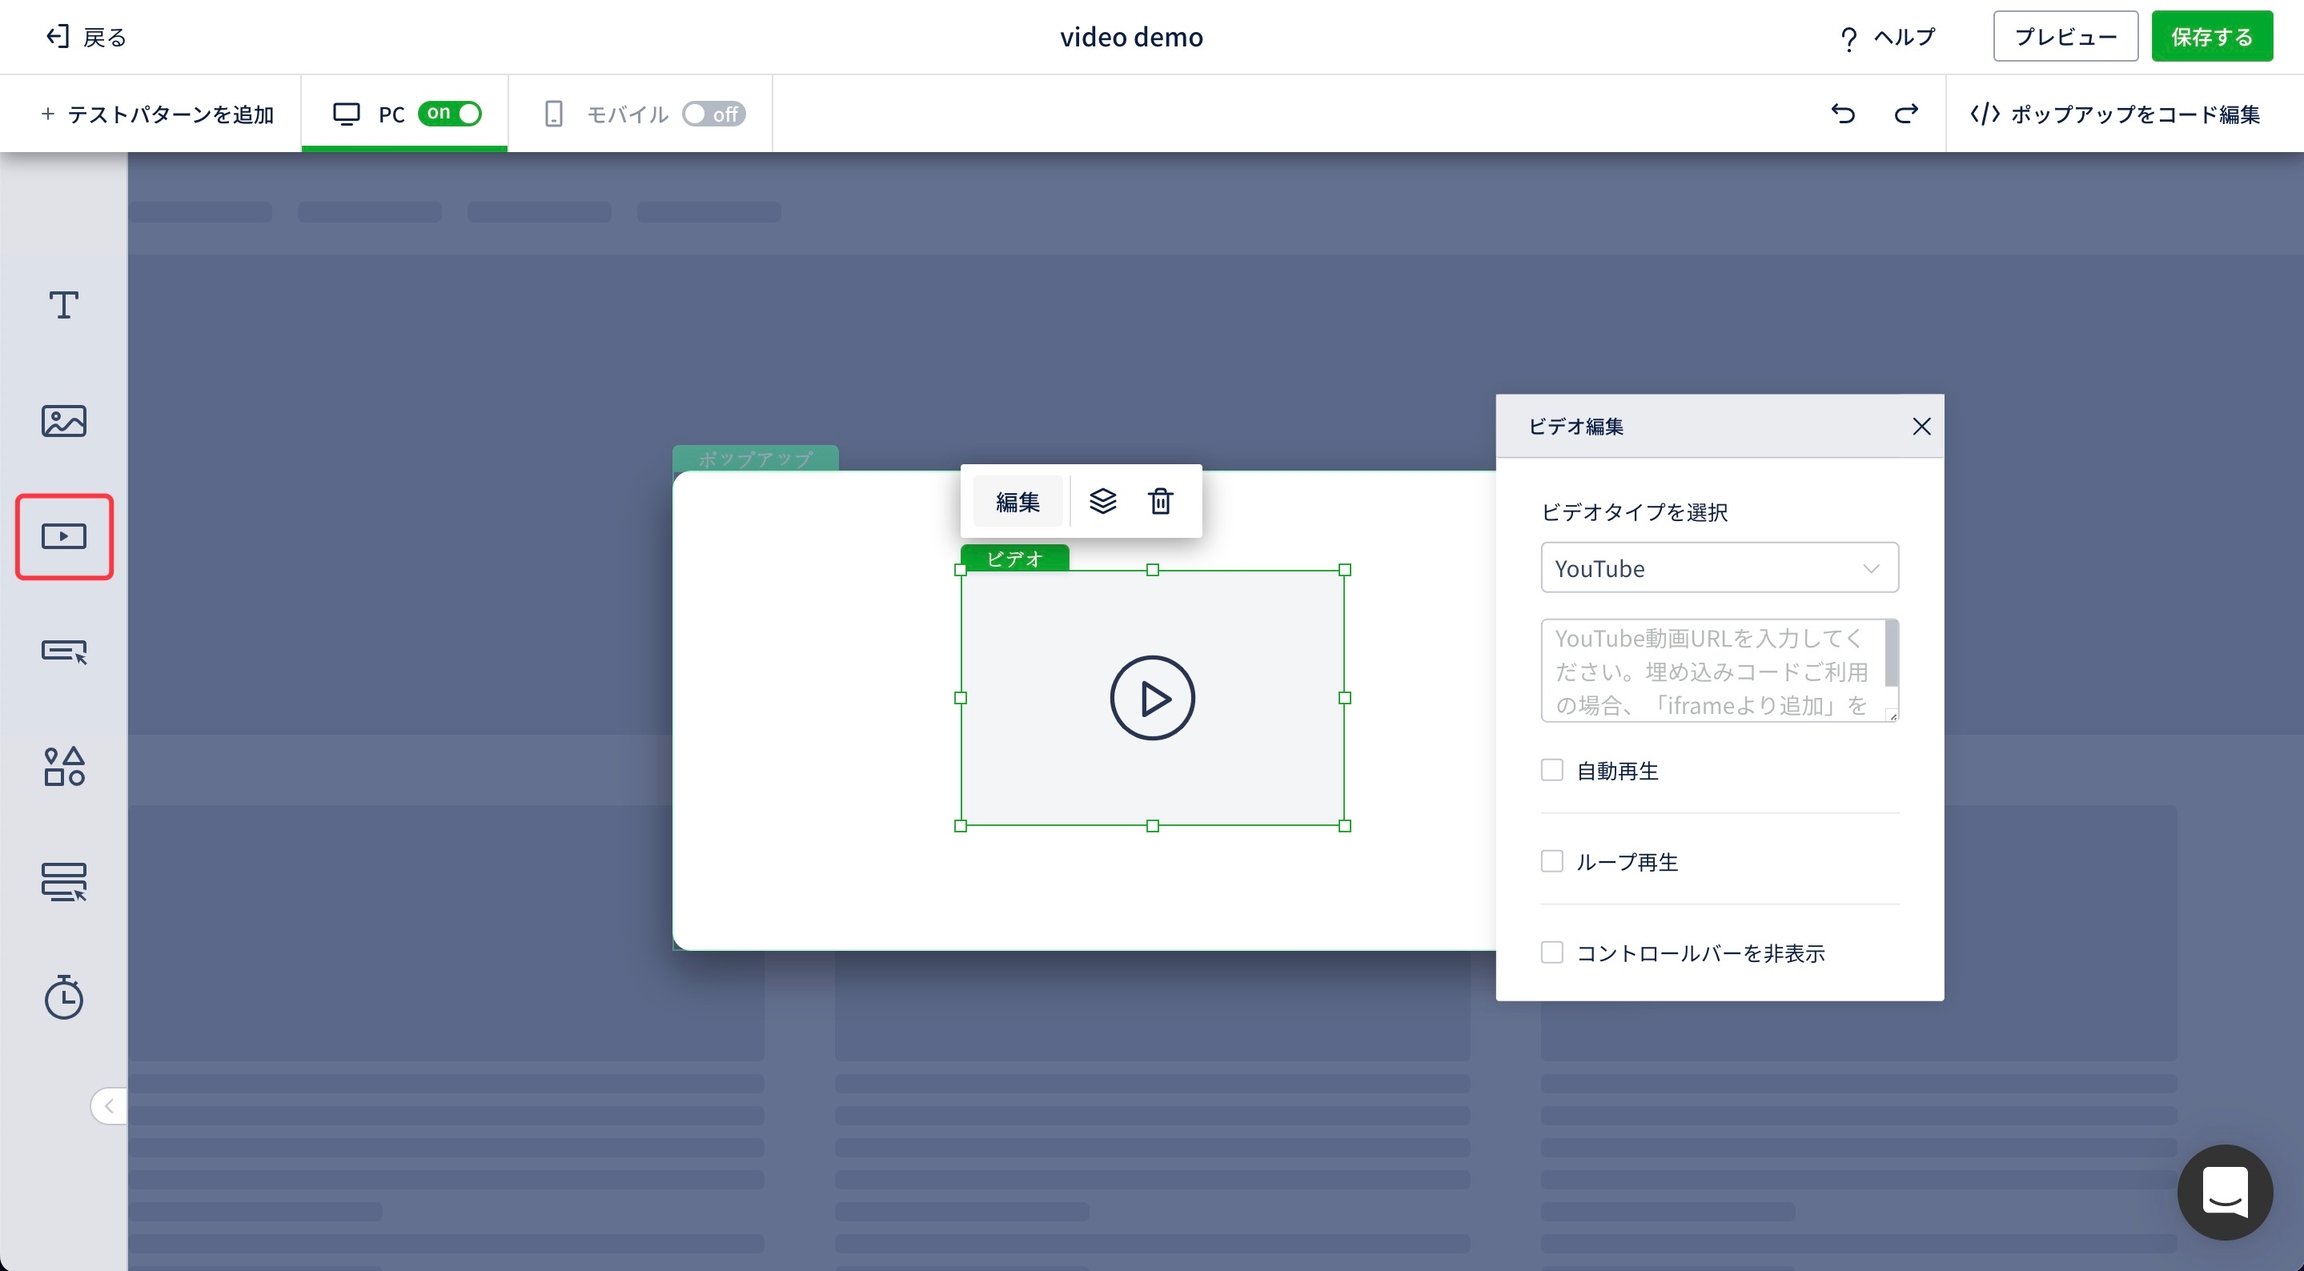The height and width of the screenshot is (1271, 2304).
Task: Enable the ループ再生 checkbox
Action: tap(1552, 861)
